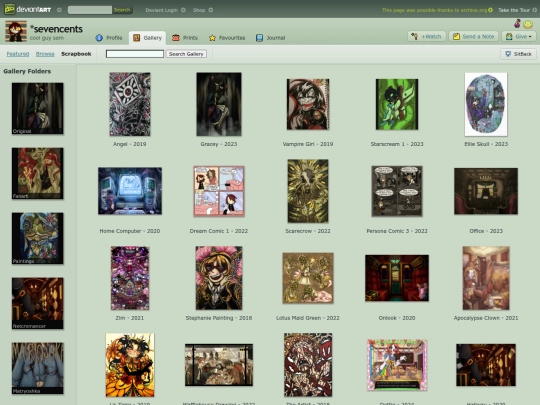Viewport: 540px width, 405px height.
Task: Open the Netcromancer gallery folder
Action: point(38,303)
